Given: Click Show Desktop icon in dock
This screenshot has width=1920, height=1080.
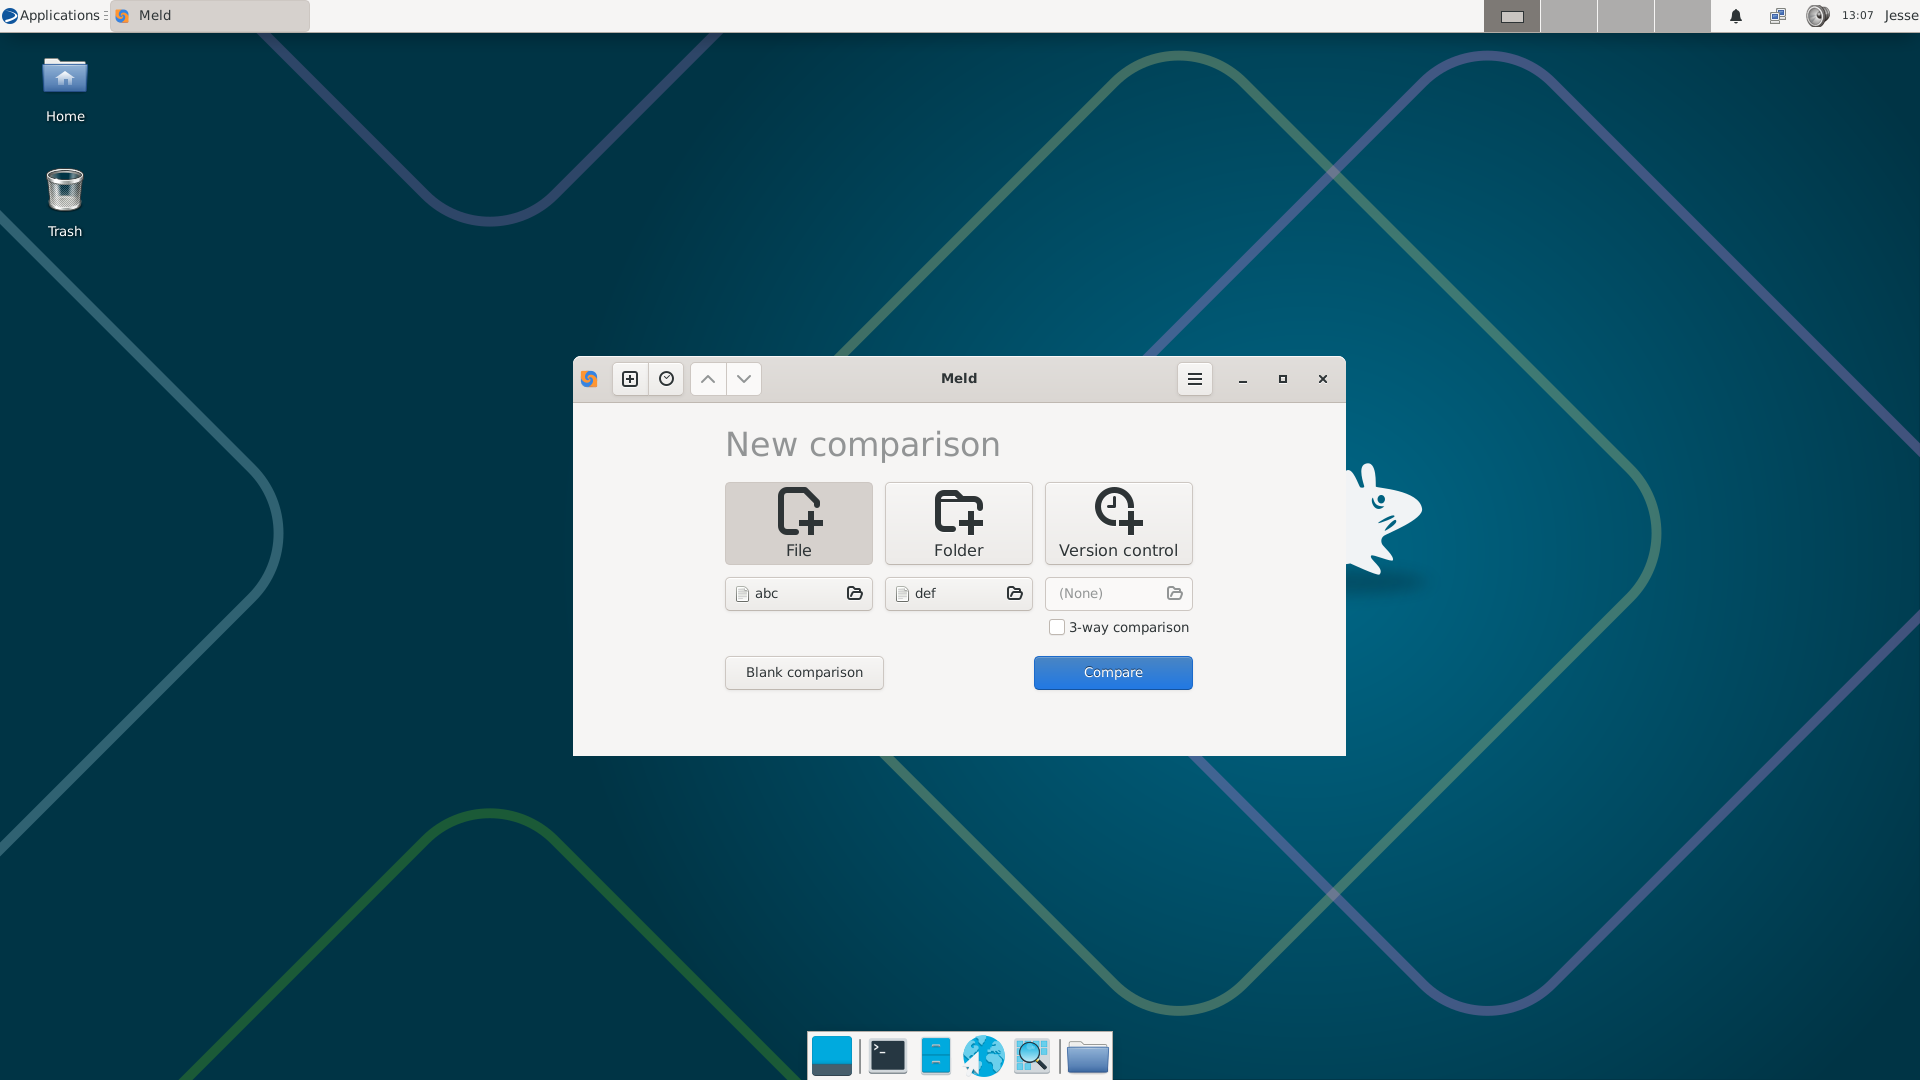Looking at the screenshot, I should pyautogui.click(x=832, y=1056).
